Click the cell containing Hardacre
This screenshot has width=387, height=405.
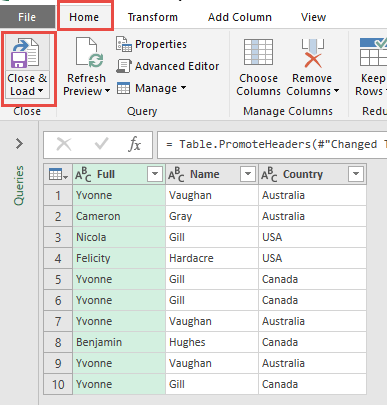212,258
